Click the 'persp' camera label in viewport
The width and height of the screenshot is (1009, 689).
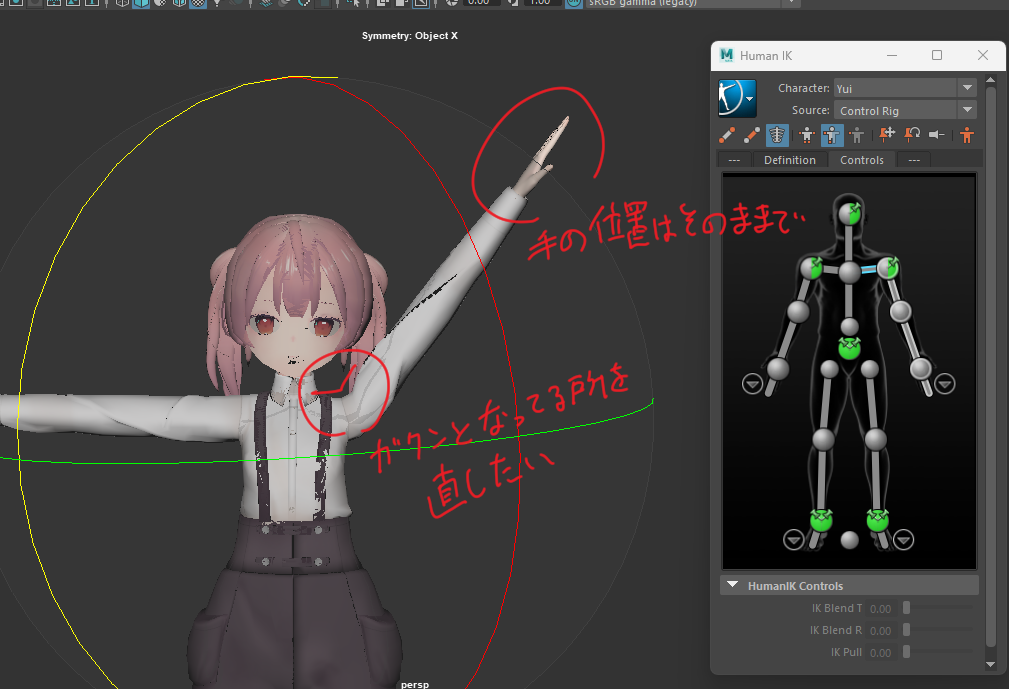point(414,684)
